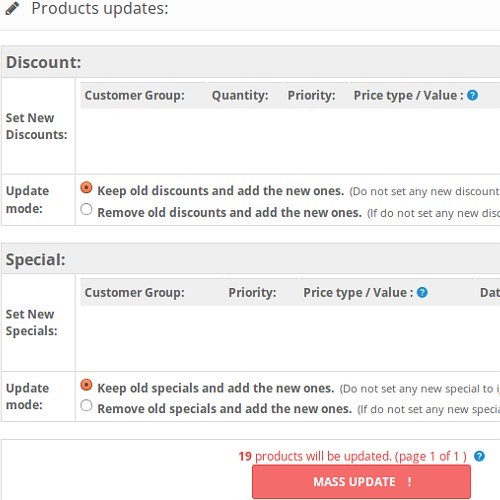Click Keep old discounts option label text
Viewport: 500px width, 500px height.
[x=220, y=191]
